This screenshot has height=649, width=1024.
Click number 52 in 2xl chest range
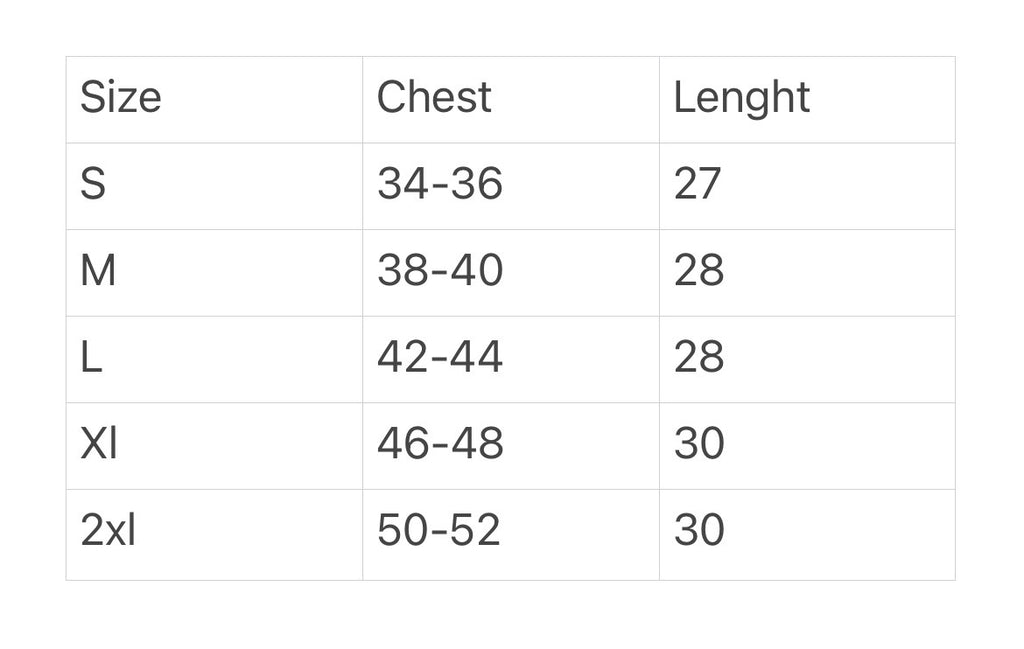475,530
